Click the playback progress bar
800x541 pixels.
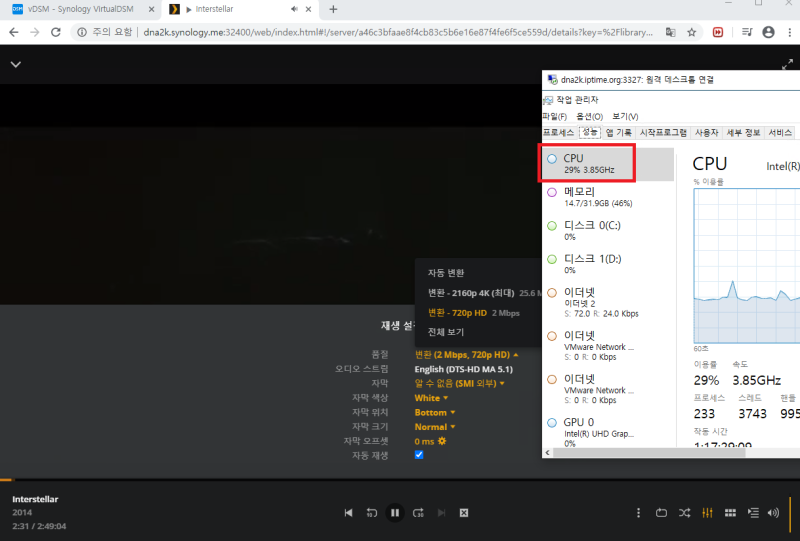click(x=400, y=480)
